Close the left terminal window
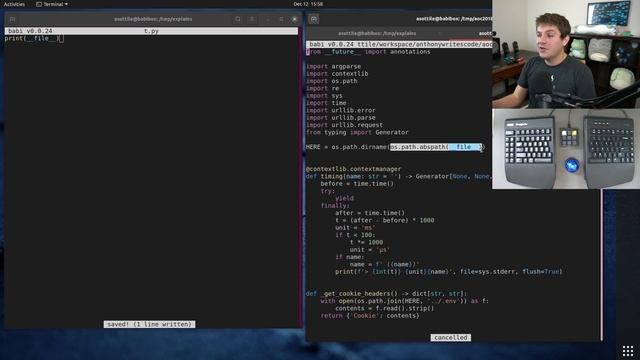 point(295,19)
